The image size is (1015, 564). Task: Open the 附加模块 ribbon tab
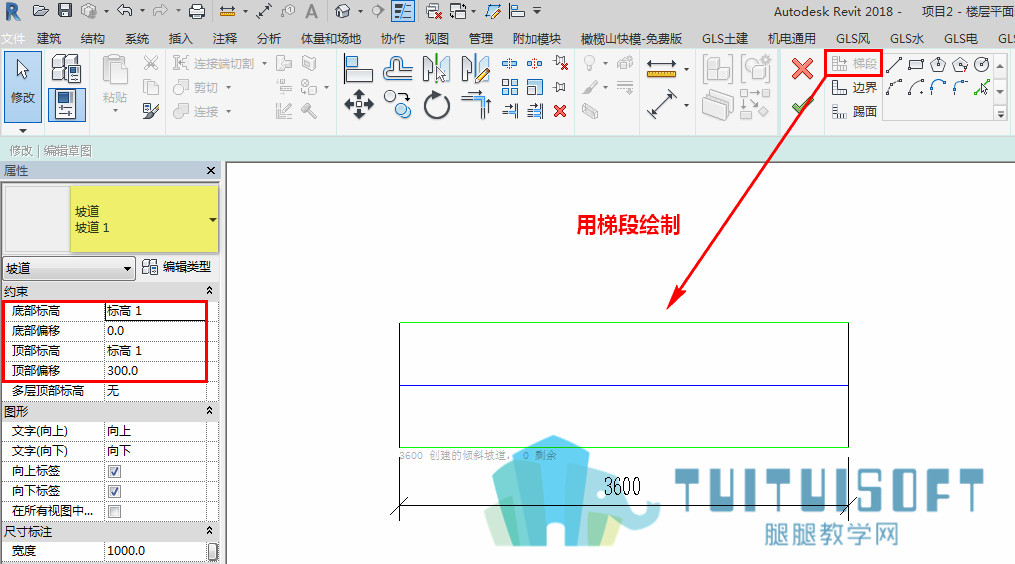click(537, 39)
